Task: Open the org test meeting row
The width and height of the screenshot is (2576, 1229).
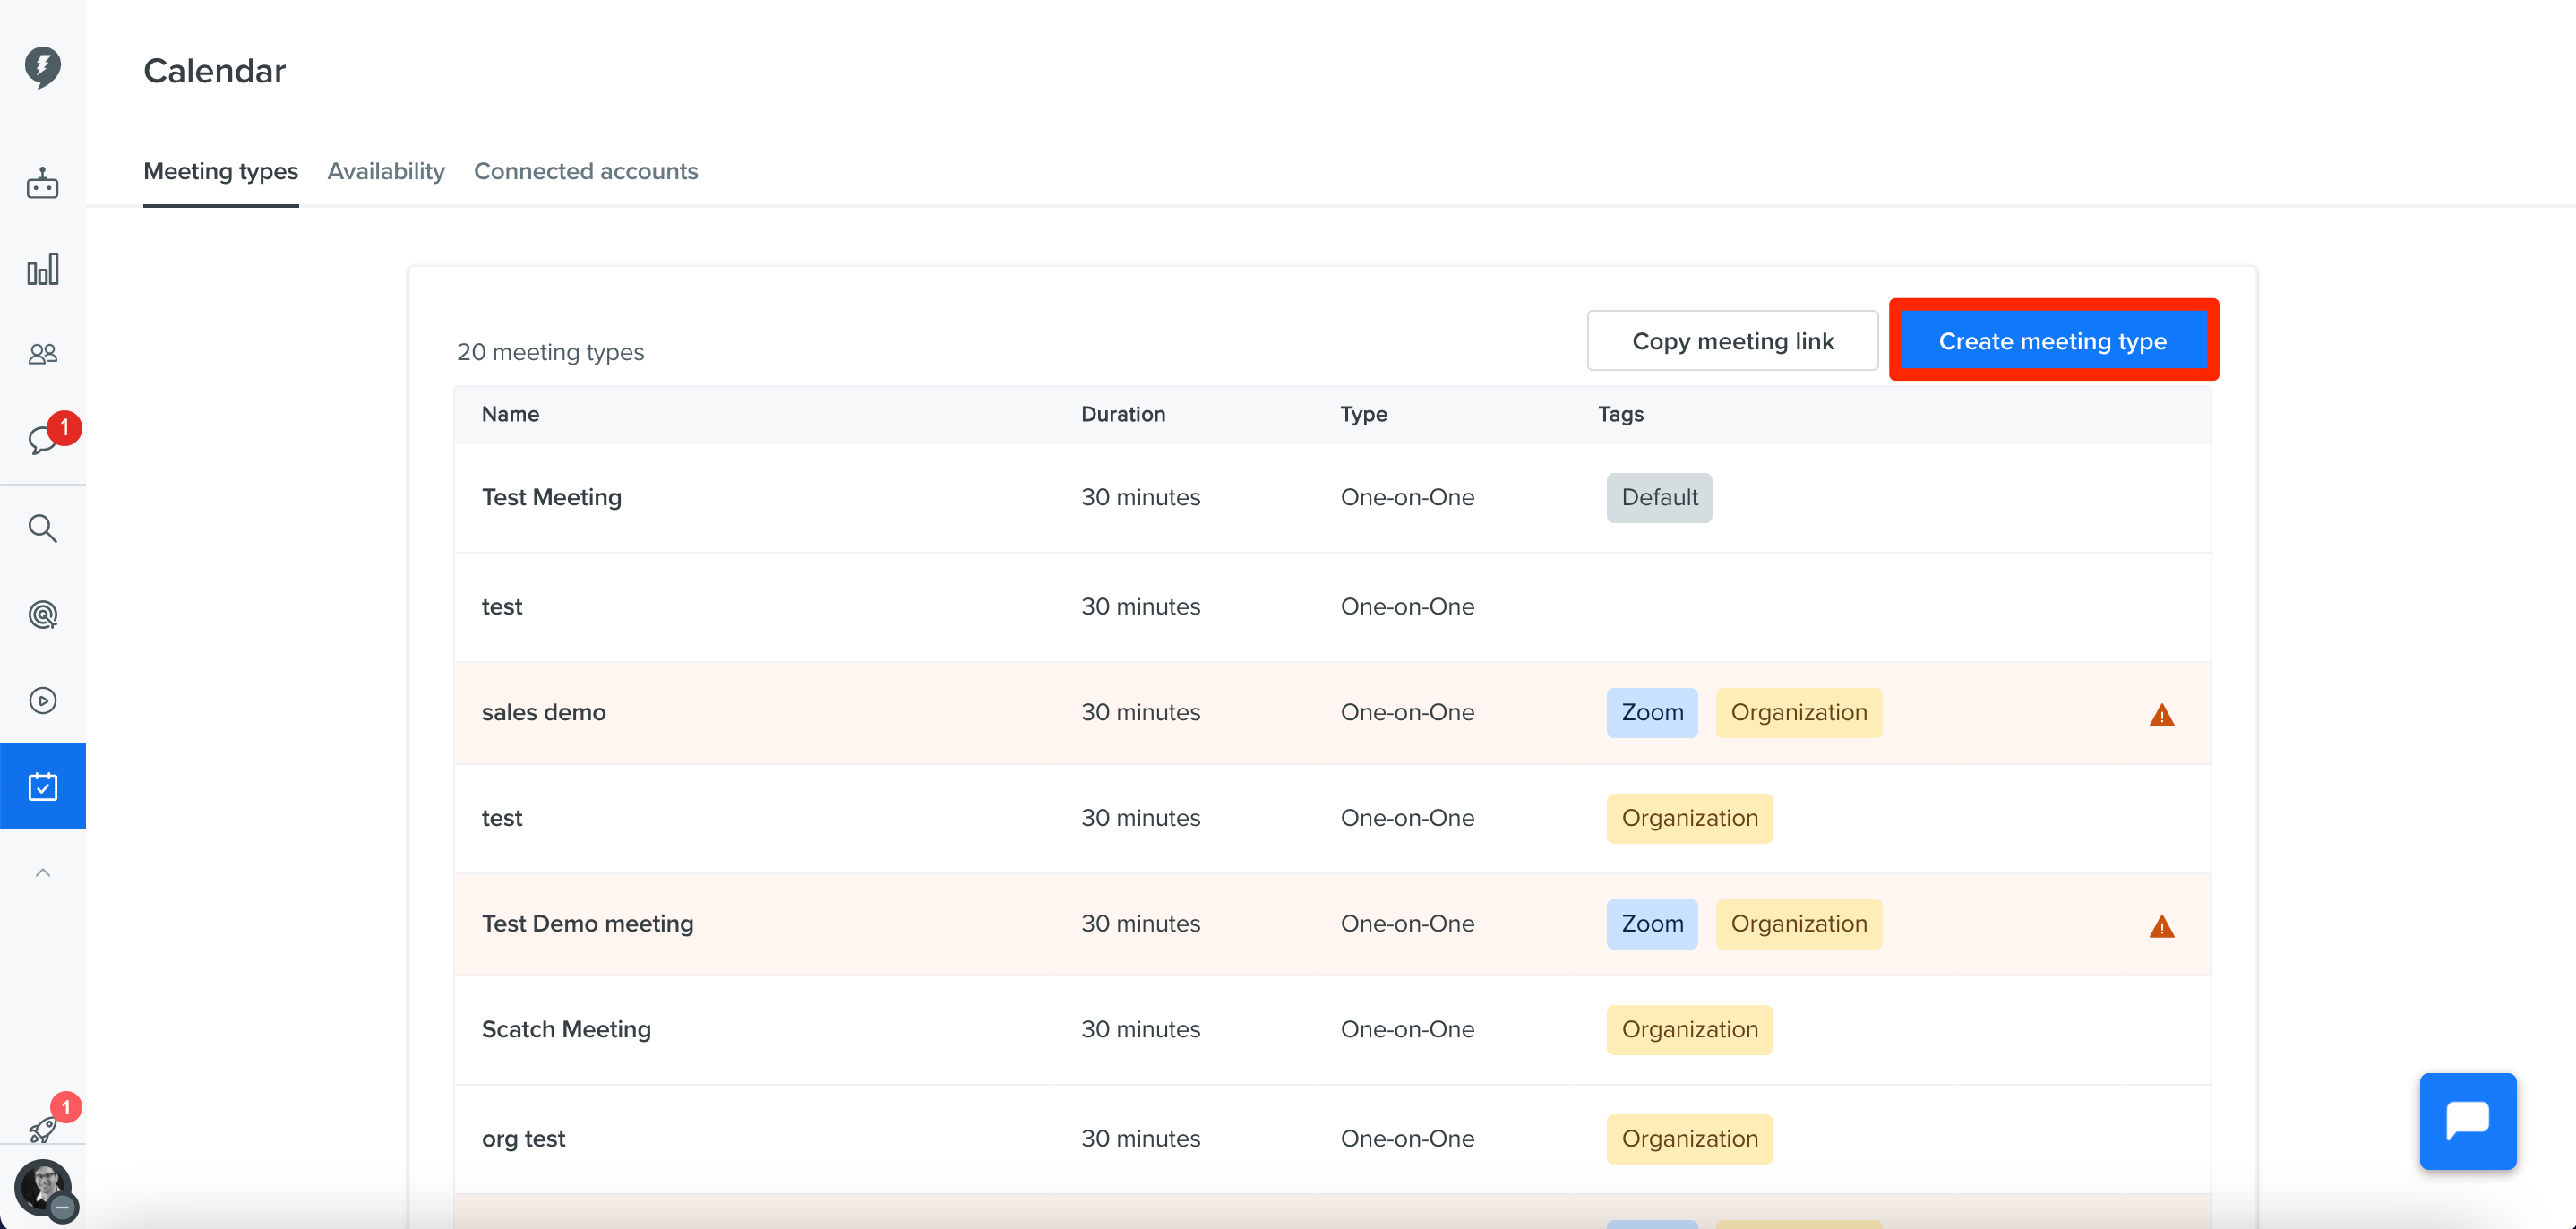Action: [x=1332, y=1139]
